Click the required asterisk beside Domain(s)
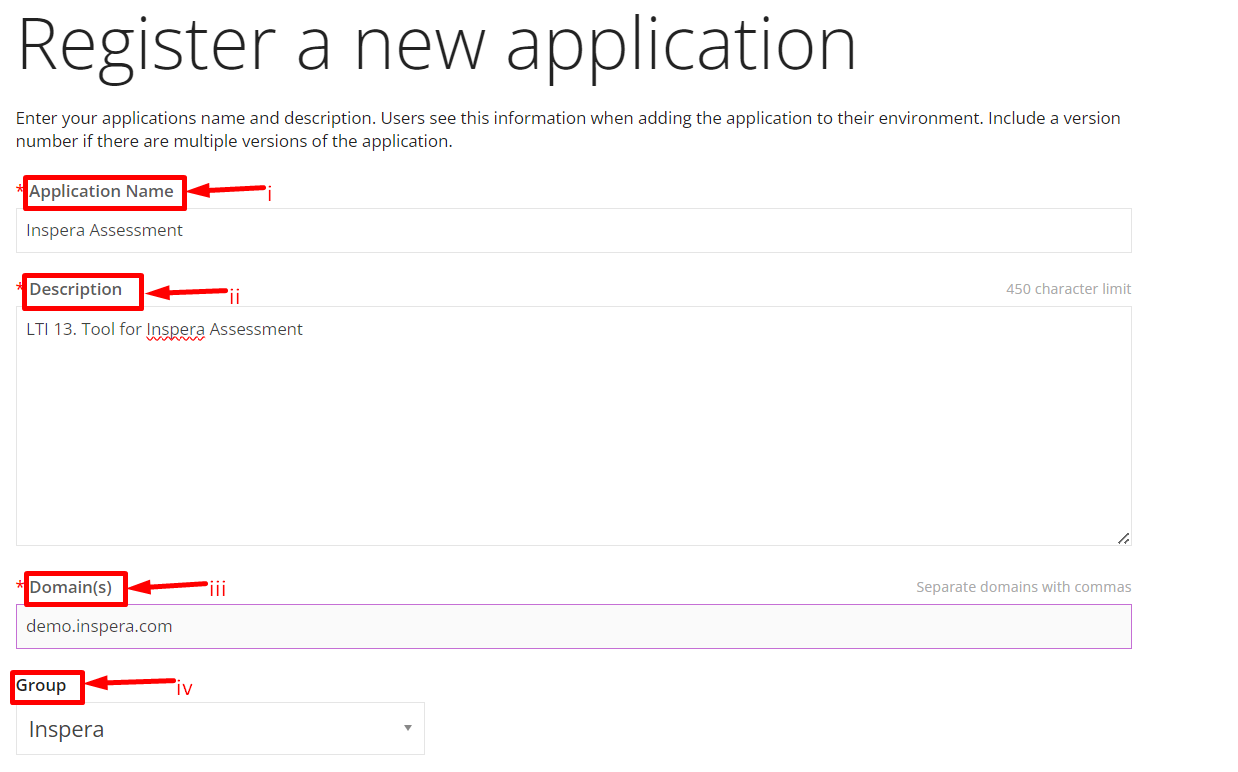The image size is (1238, 772). [19, 585]
